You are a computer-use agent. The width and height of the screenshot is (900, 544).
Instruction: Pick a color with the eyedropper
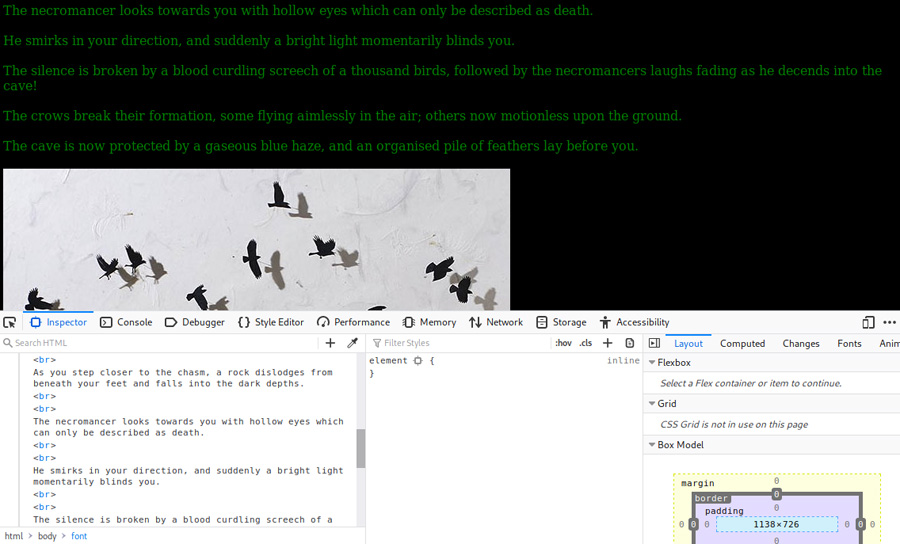coord(352,343)
